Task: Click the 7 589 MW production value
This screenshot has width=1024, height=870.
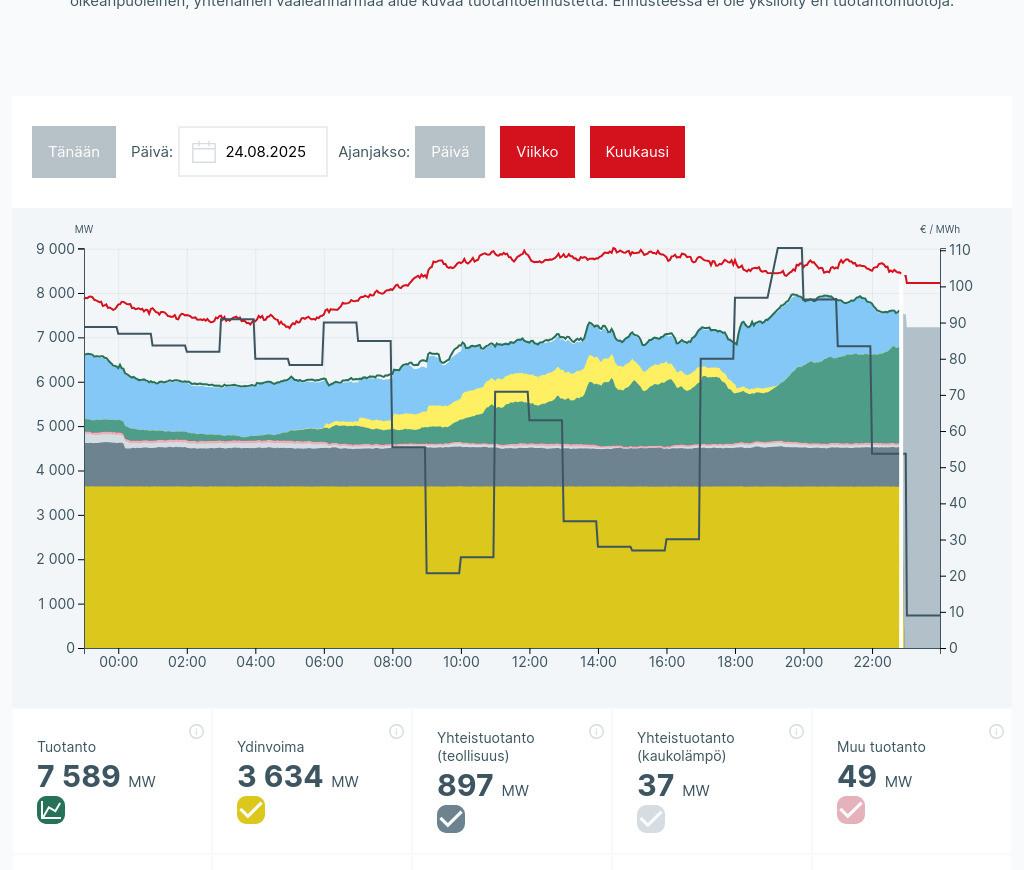Action: (79, 777)
